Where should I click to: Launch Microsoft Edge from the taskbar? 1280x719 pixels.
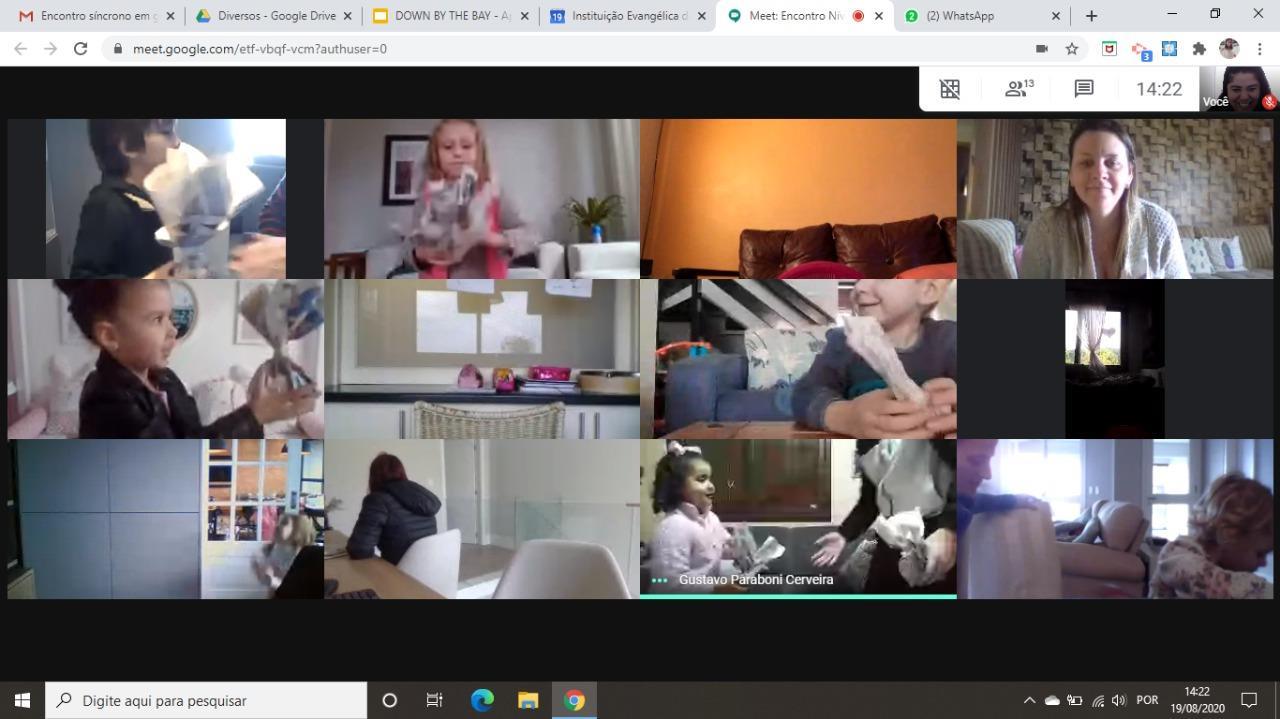click(481, 700)
